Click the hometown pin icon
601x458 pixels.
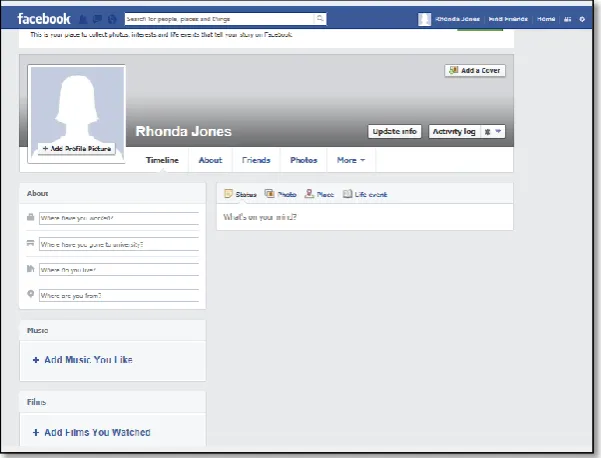pos(31,294)
